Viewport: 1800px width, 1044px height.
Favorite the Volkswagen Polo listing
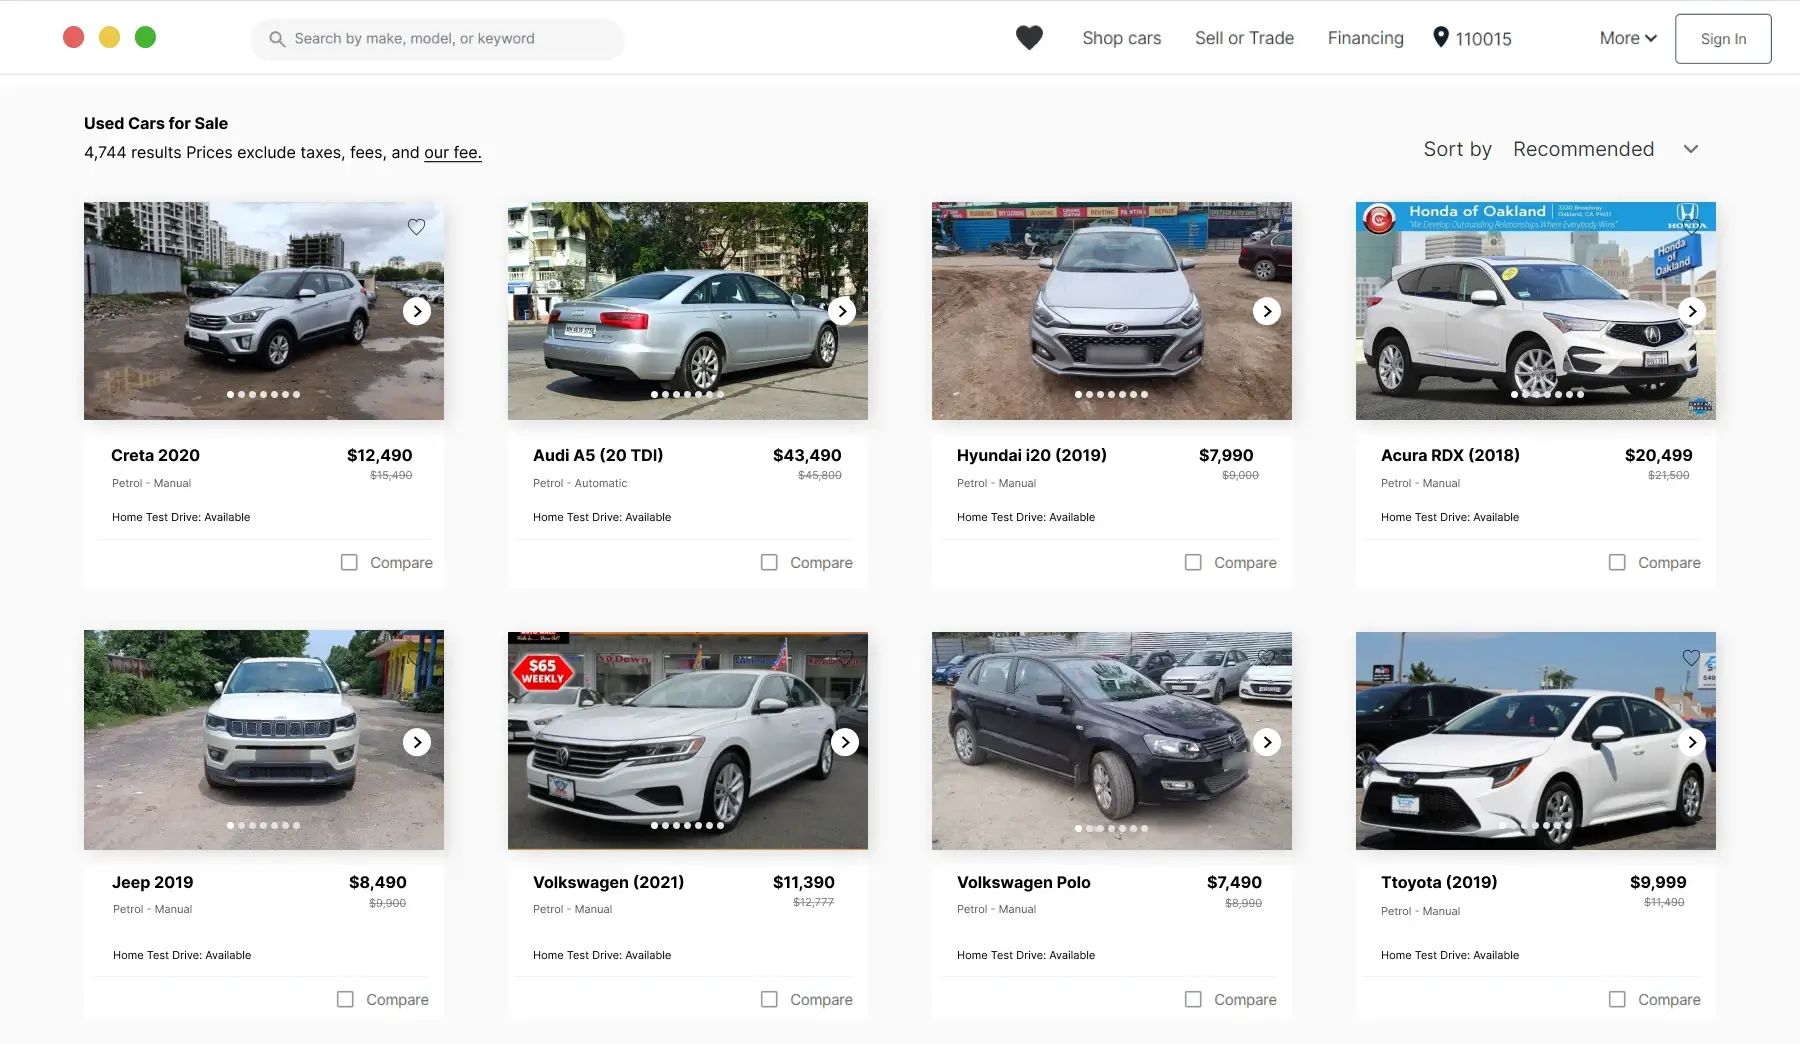pyautogui.click(x=1266, y=658)
